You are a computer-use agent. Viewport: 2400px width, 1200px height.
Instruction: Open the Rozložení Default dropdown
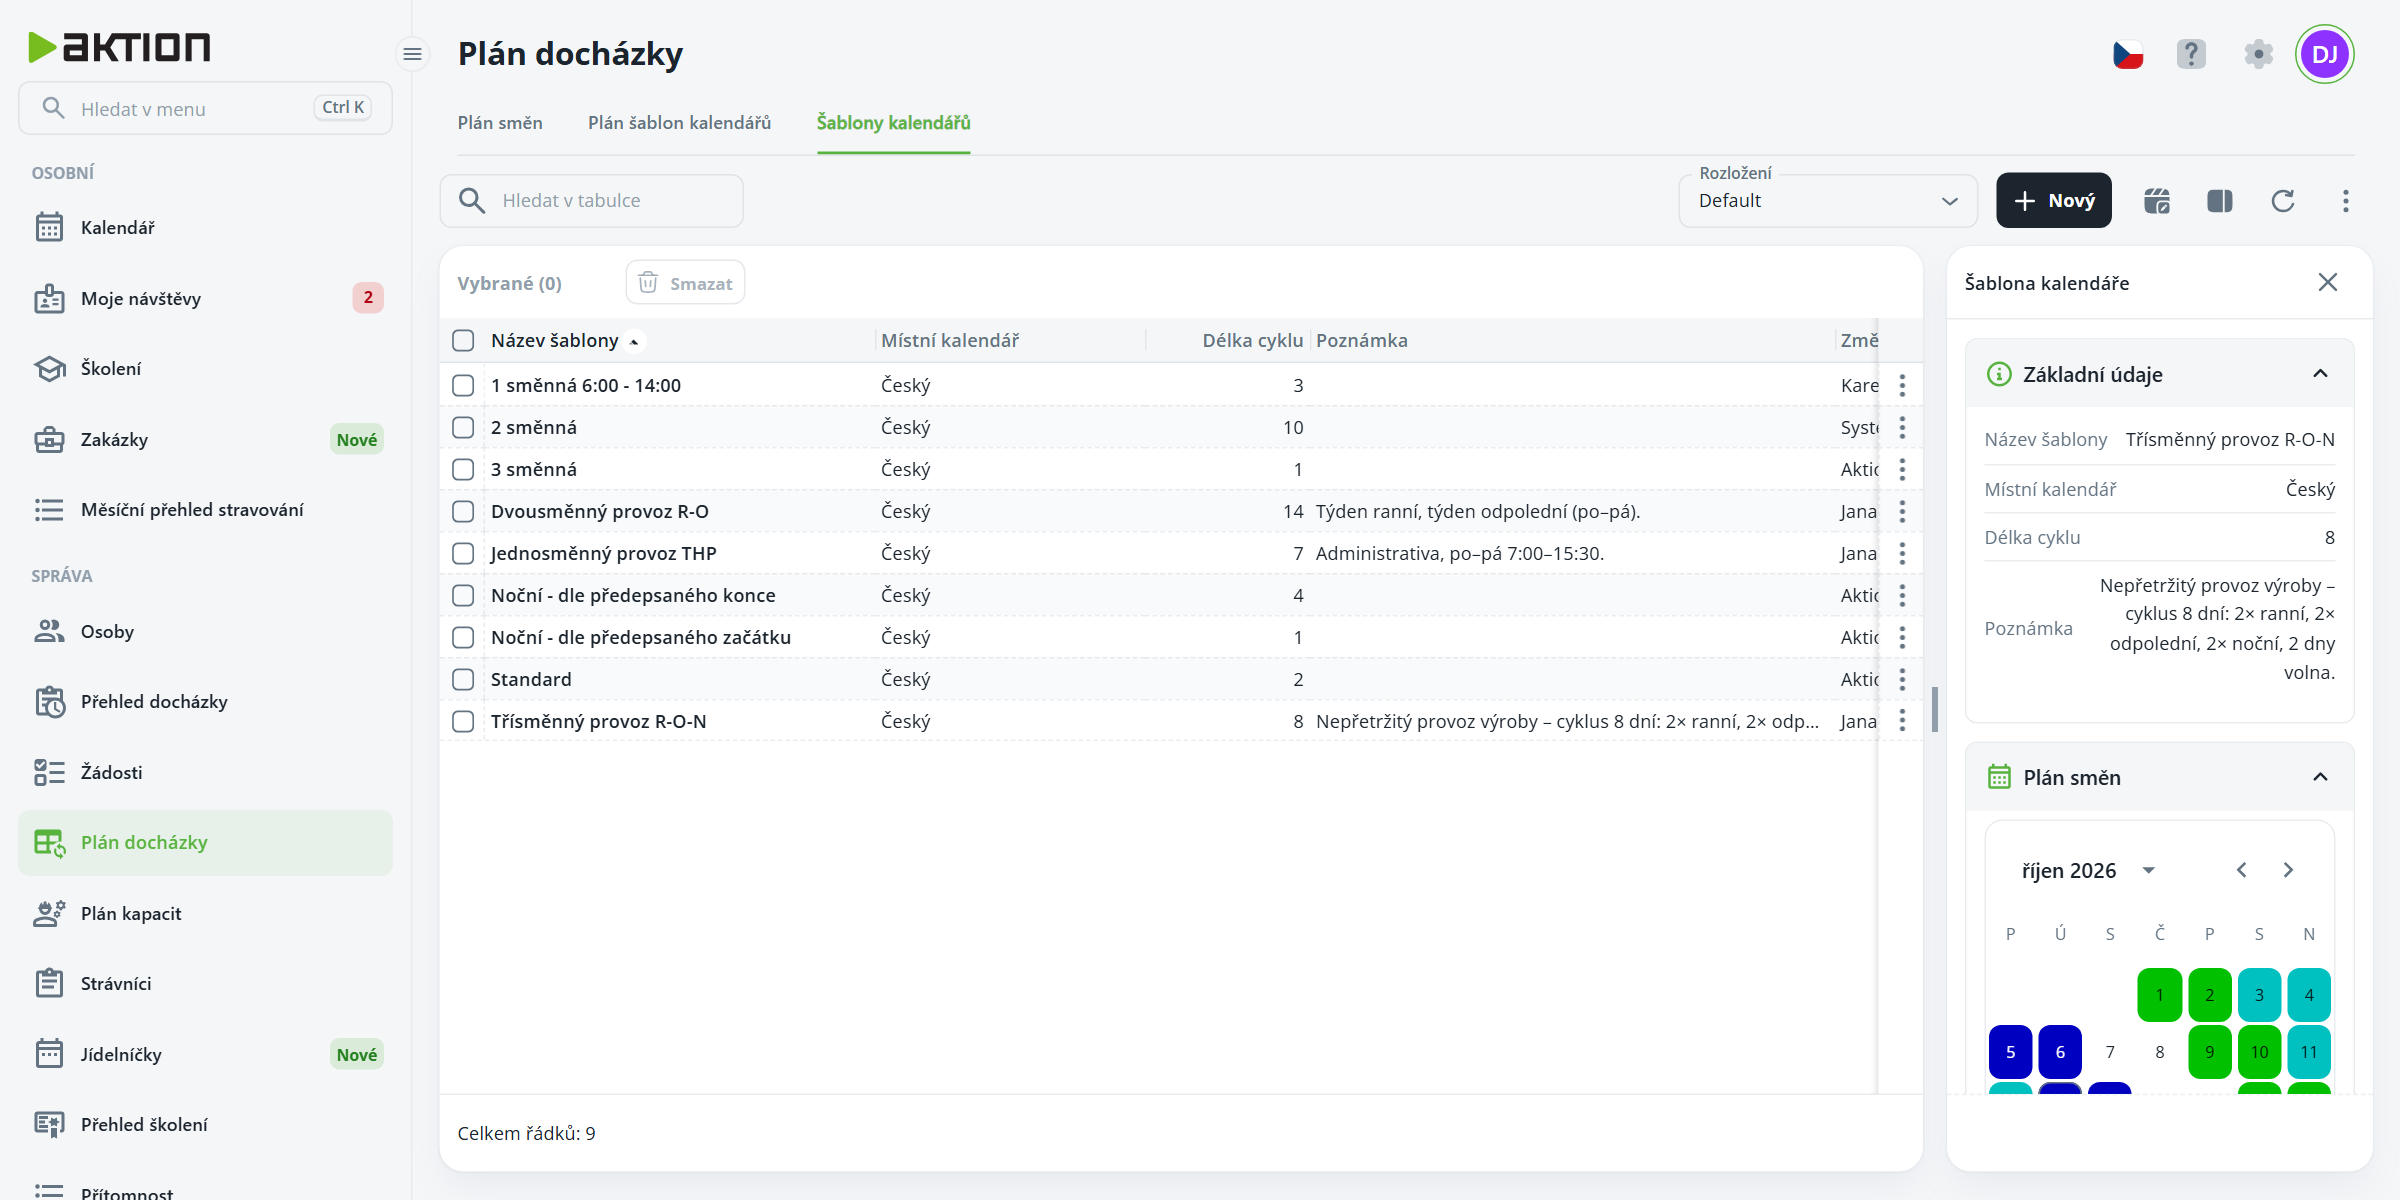1828,201
